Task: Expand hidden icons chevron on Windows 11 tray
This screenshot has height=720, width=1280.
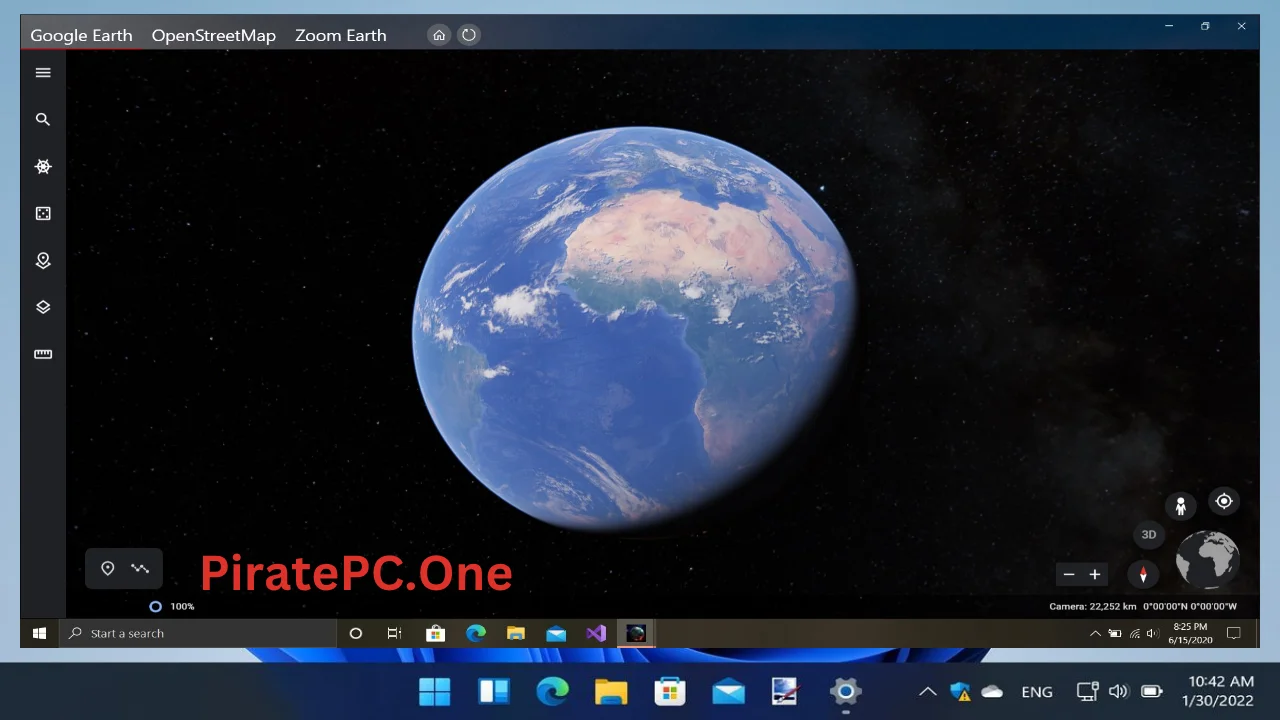Action: click(x=928, y=691)
